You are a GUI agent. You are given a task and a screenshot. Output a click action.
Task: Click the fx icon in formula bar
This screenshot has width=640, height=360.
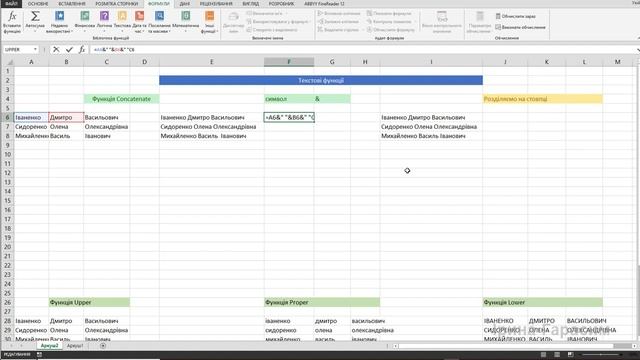(x=82, y=49)
